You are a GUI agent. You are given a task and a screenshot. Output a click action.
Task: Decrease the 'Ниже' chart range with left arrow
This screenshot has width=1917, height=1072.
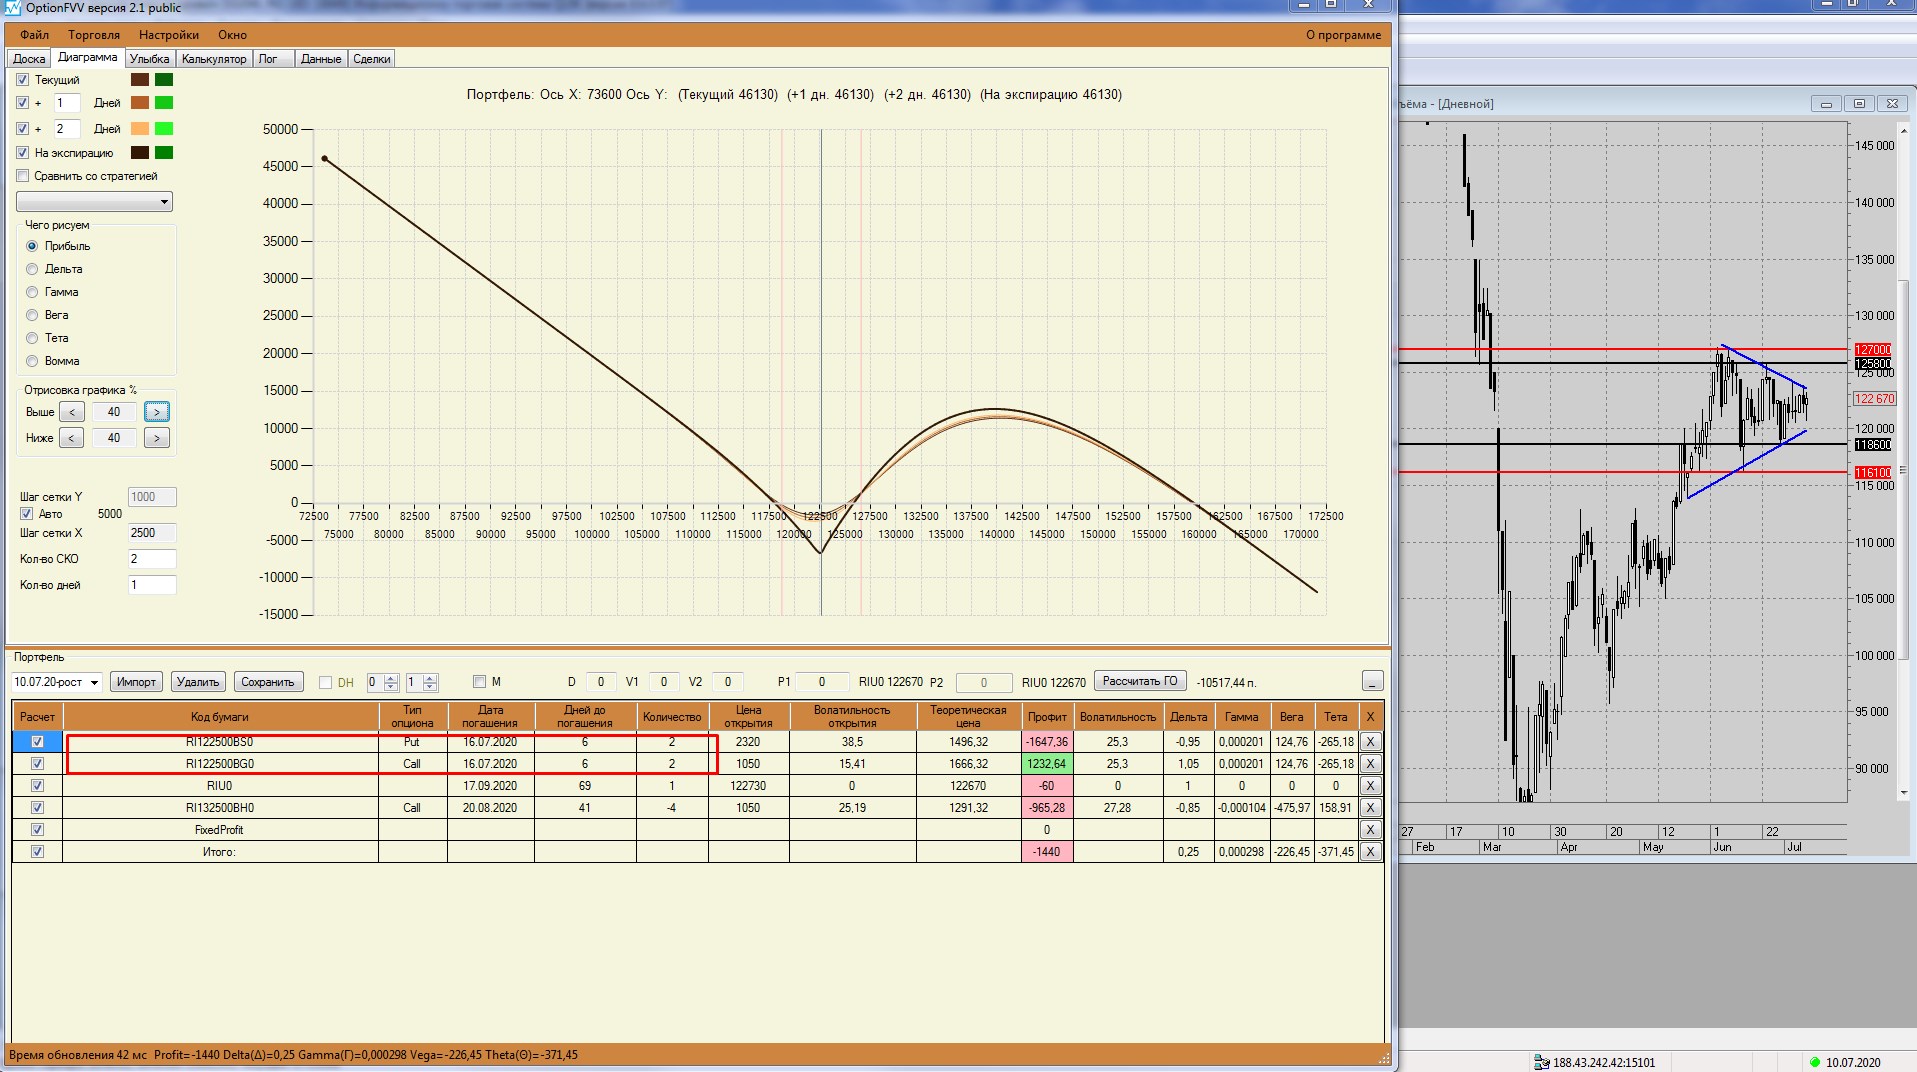71,438
